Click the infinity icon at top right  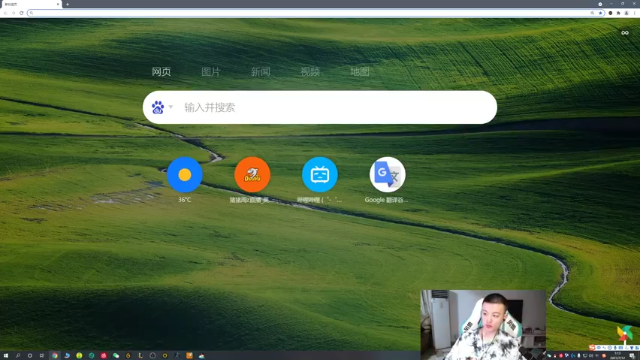625,33
